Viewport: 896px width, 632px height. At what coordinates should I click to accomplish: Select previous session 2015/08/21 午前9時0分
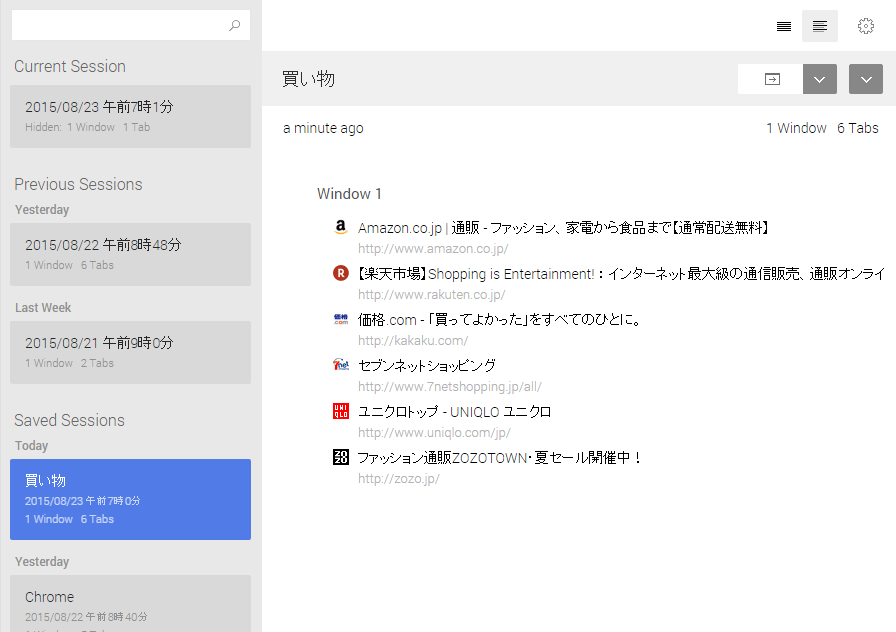130,353
